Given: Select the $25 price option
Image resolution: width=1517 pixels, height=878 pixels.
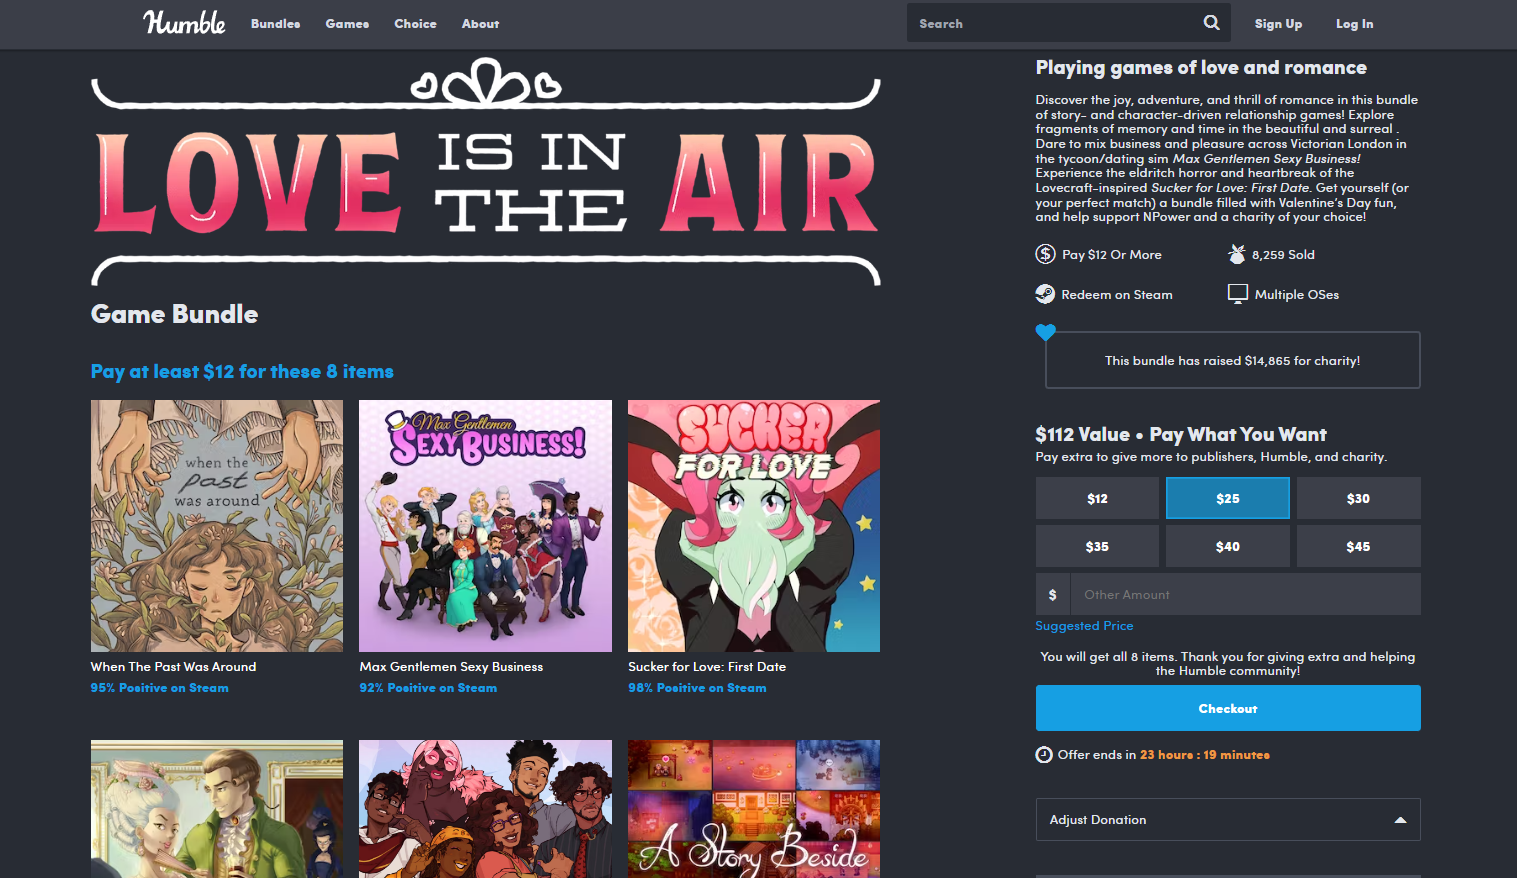Looking at the screenshot, I should (1228, 498).
